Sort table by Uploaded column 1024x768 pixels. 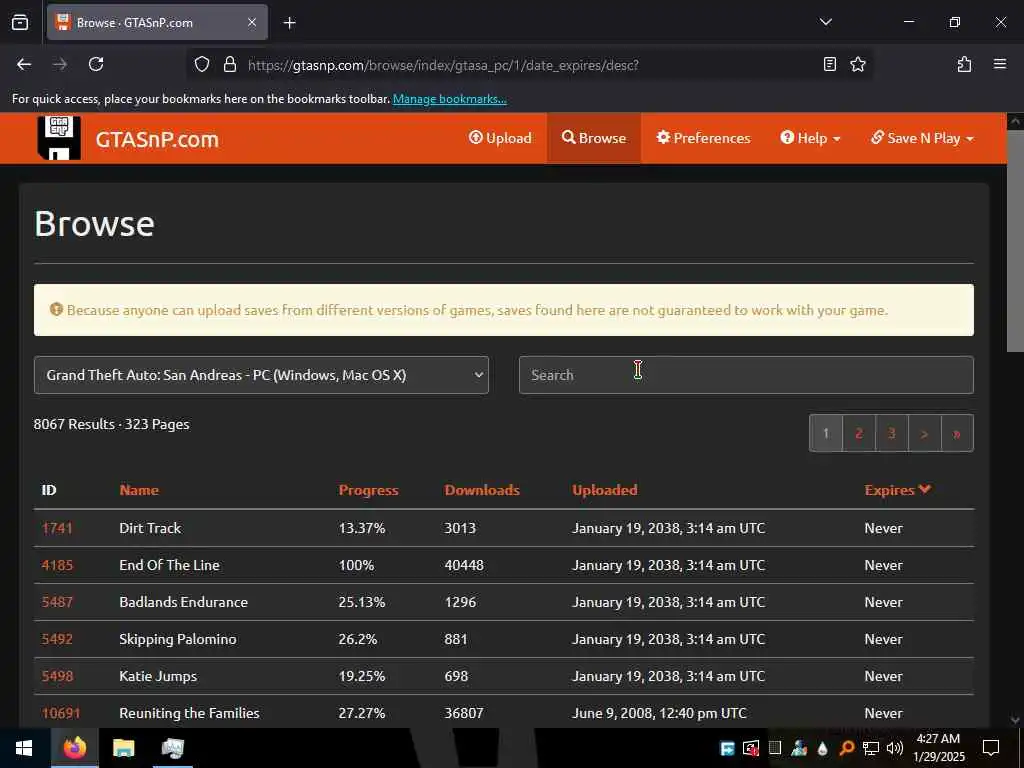tap(605, 490)
